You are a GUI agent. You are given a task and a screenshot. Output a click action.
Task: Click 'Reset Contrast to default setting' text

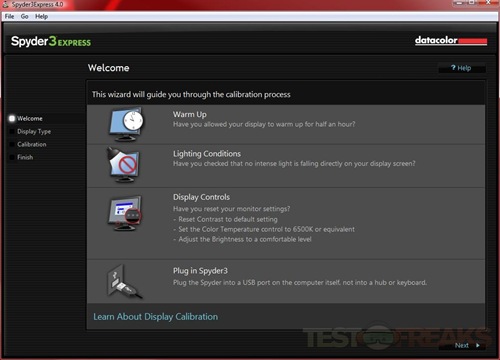point(228,219)
